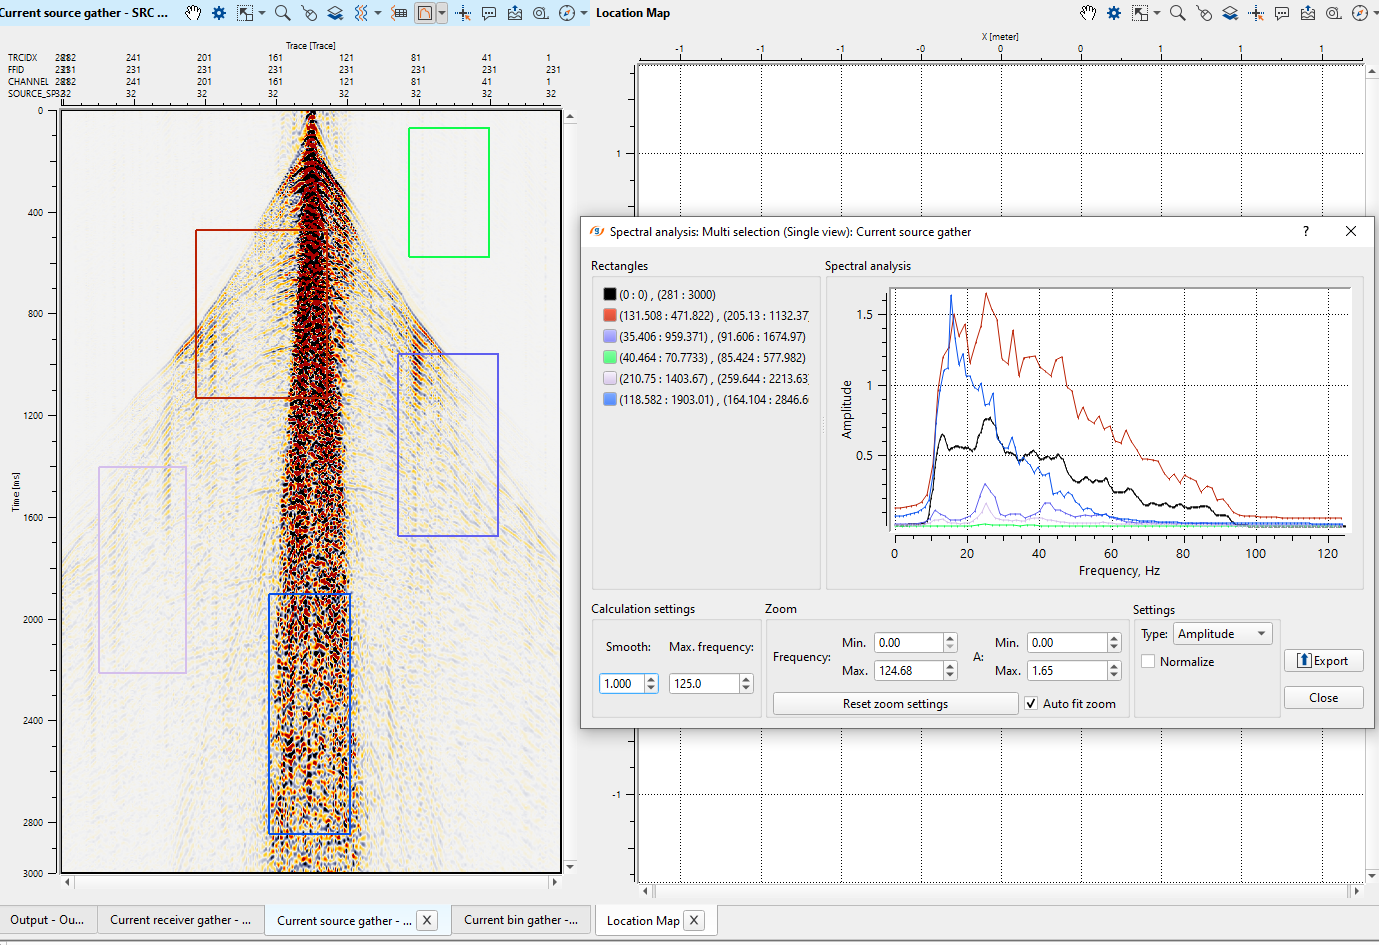Screen dimensions: 1379x945
Task: Toggle the highlighted spectral analysis tool button
Action: [425, 13]
